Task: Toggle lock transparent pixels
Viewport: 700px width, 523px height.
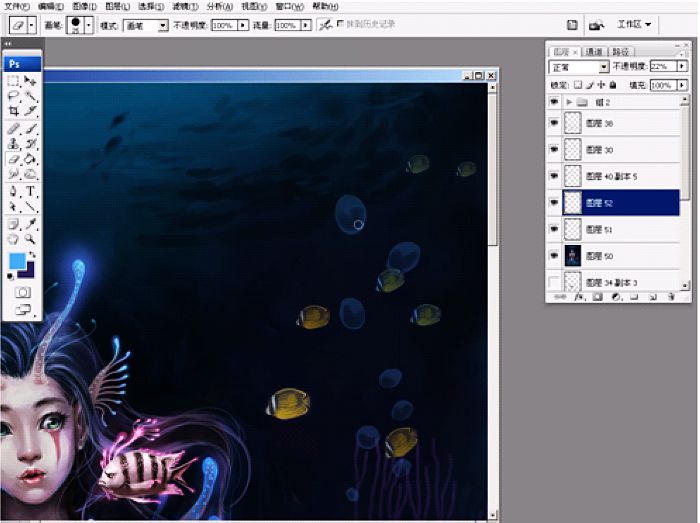Action: [578, 85]
